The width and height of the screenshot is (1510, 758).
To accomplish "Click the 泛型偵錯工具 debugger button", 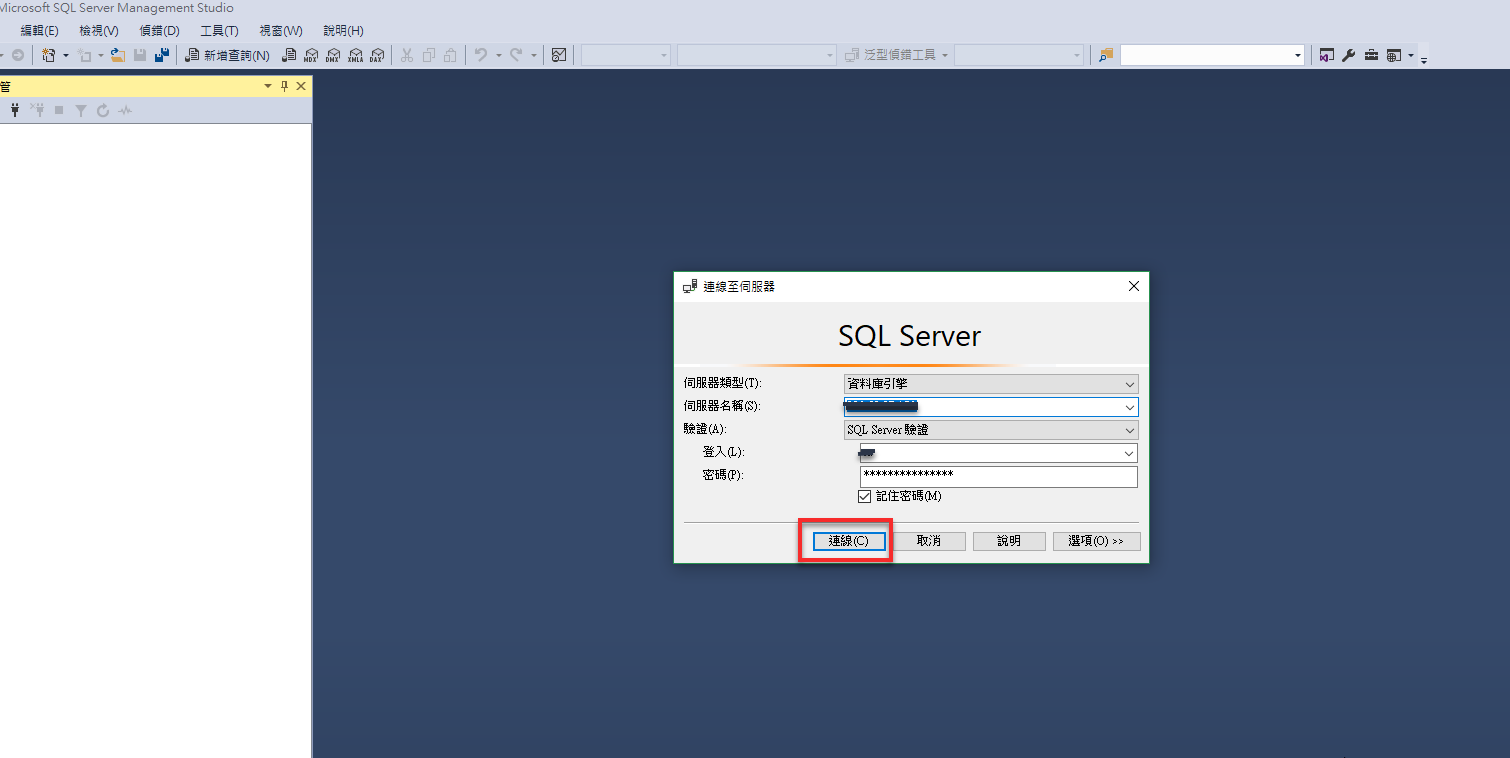I will (890, 55).
